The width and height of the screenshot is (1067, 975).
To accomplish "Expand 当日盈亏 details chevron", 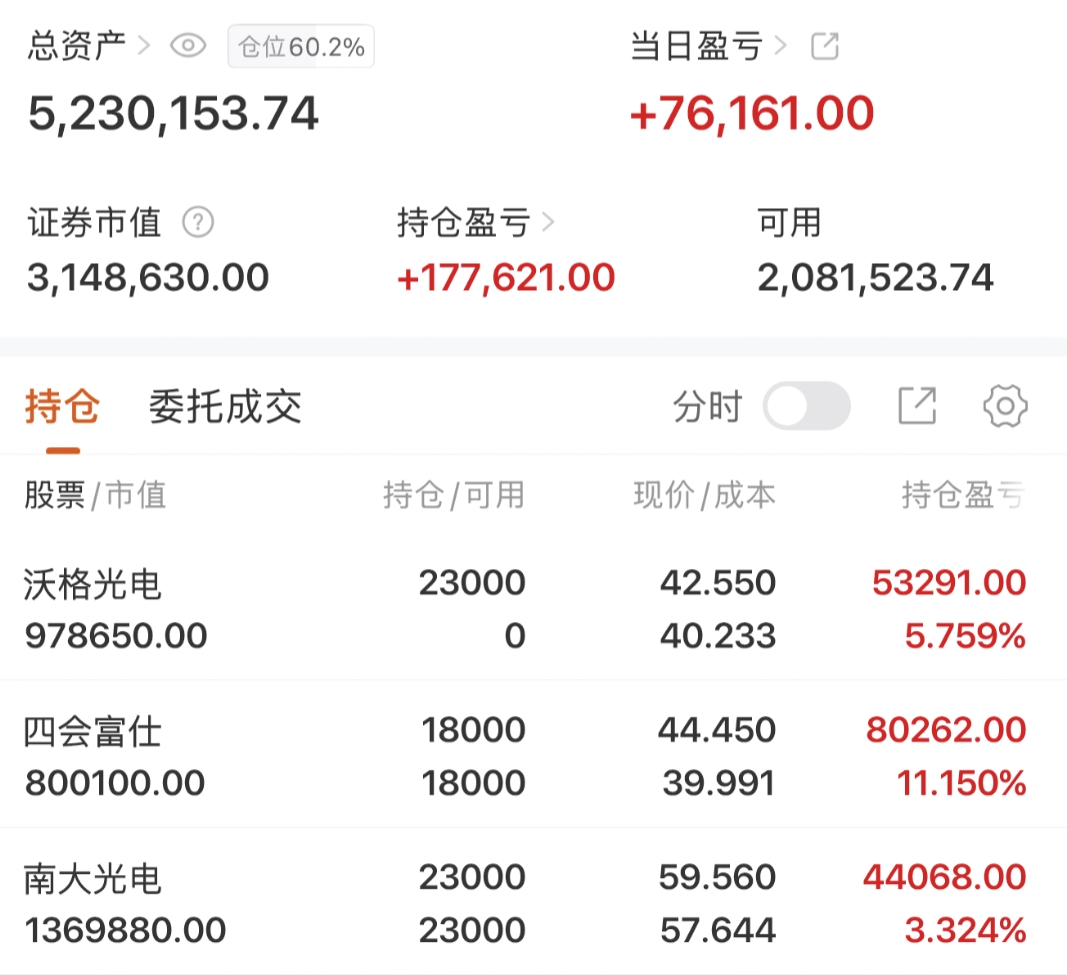I will point(781,46).
